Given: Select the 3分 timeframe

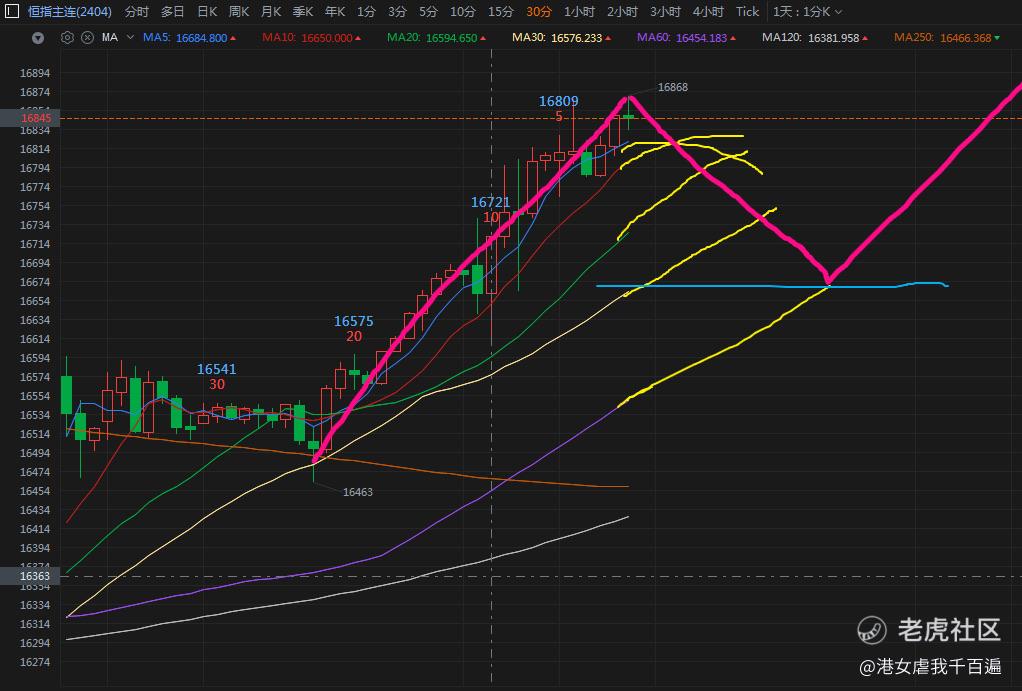Looking at the screenshot, I should (397, 12).
